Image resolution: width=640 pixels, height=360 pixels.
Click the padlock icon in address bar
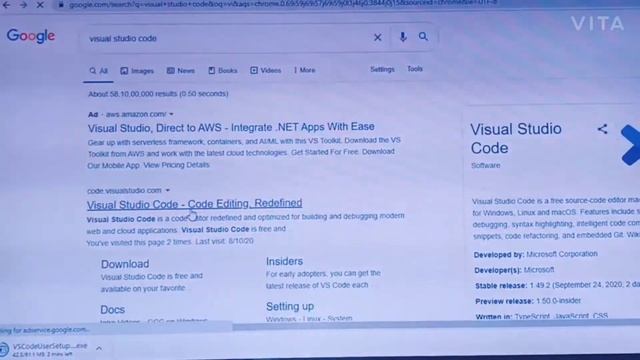(61, 5)
